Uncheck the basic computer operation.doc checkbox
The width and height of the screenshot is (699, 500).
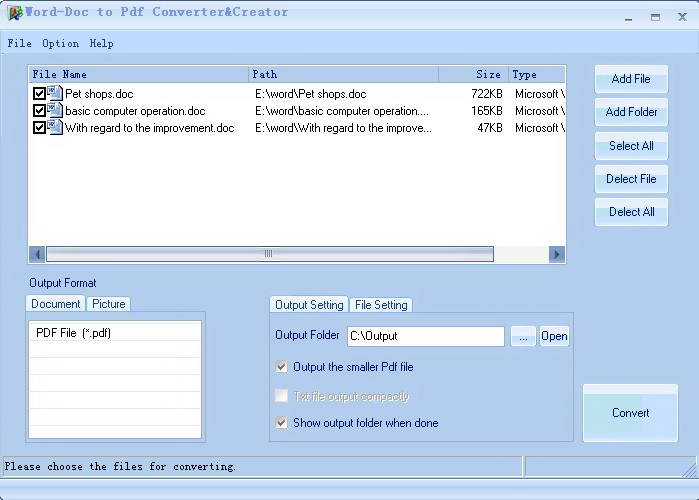(39, 111)
